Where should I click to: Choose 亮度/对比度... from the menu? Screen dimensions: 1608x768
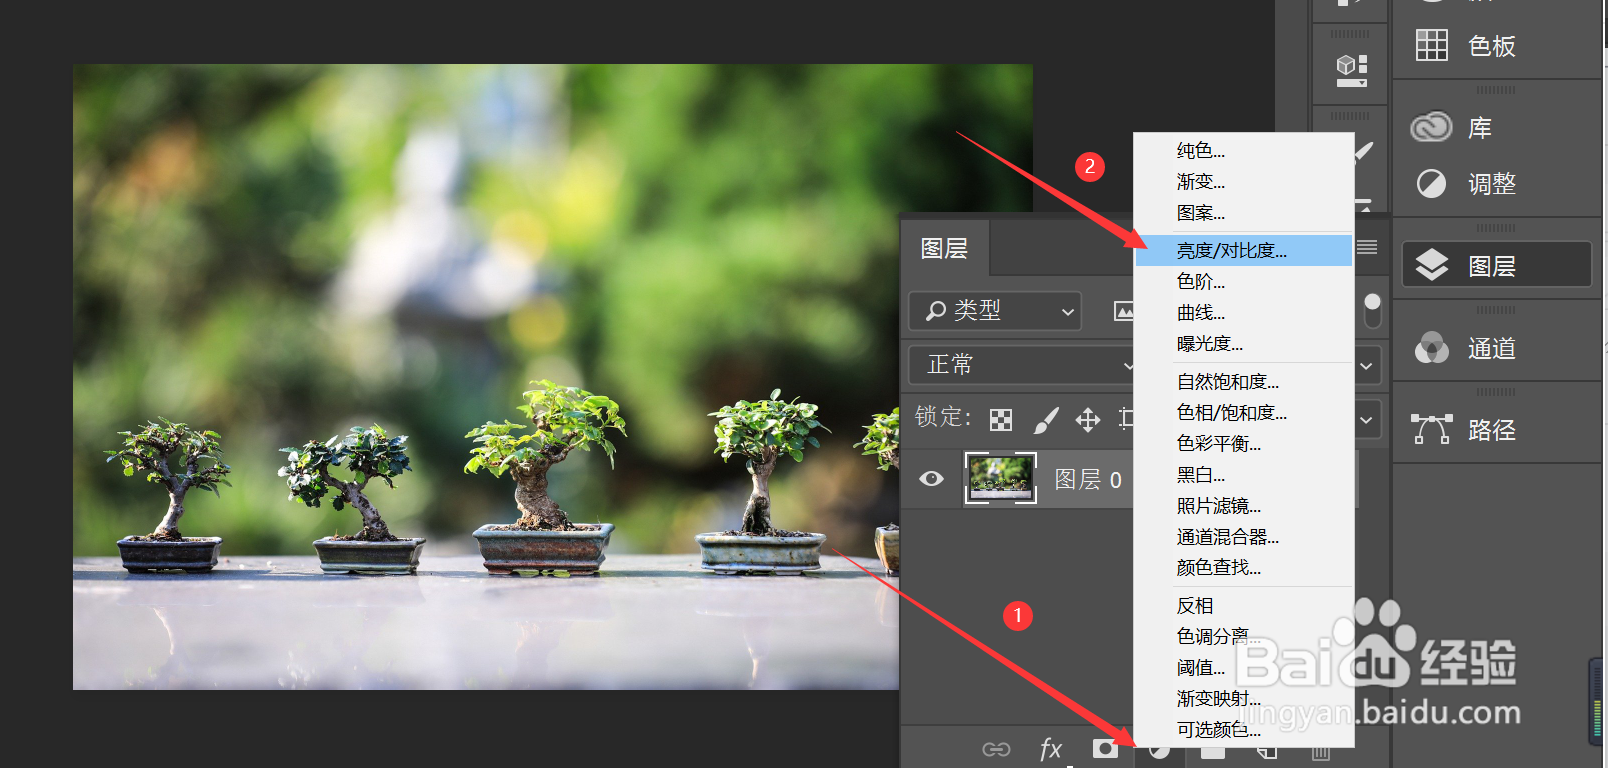click(1243, 250)
